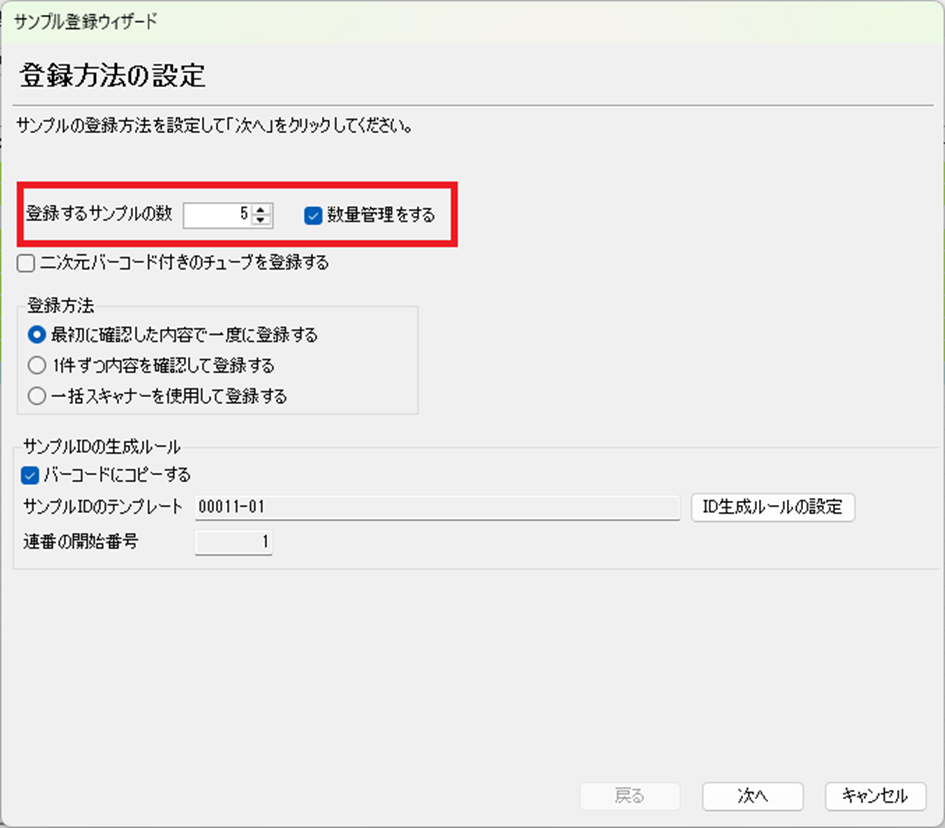Choose 1件ずつ内容を確認して登録する radio option
Screen dimensions: 945x828
pos(37,366)
